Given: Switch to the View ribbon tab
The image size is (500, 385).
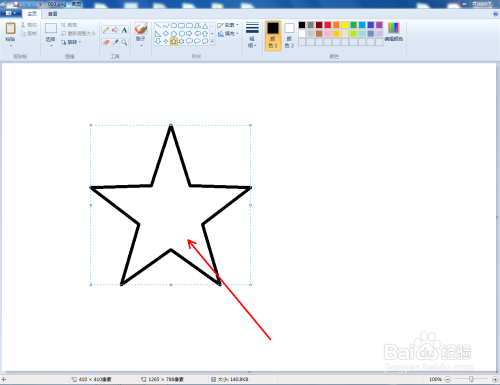Looking at the screenshot, I should (x=52, y=14).
